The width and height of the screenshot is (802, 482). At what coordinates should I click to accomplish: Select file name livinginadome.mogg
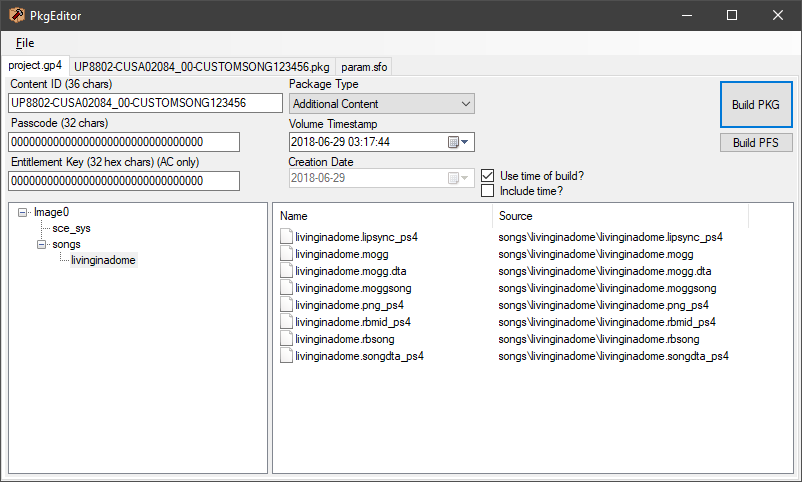tap(342, 254)
